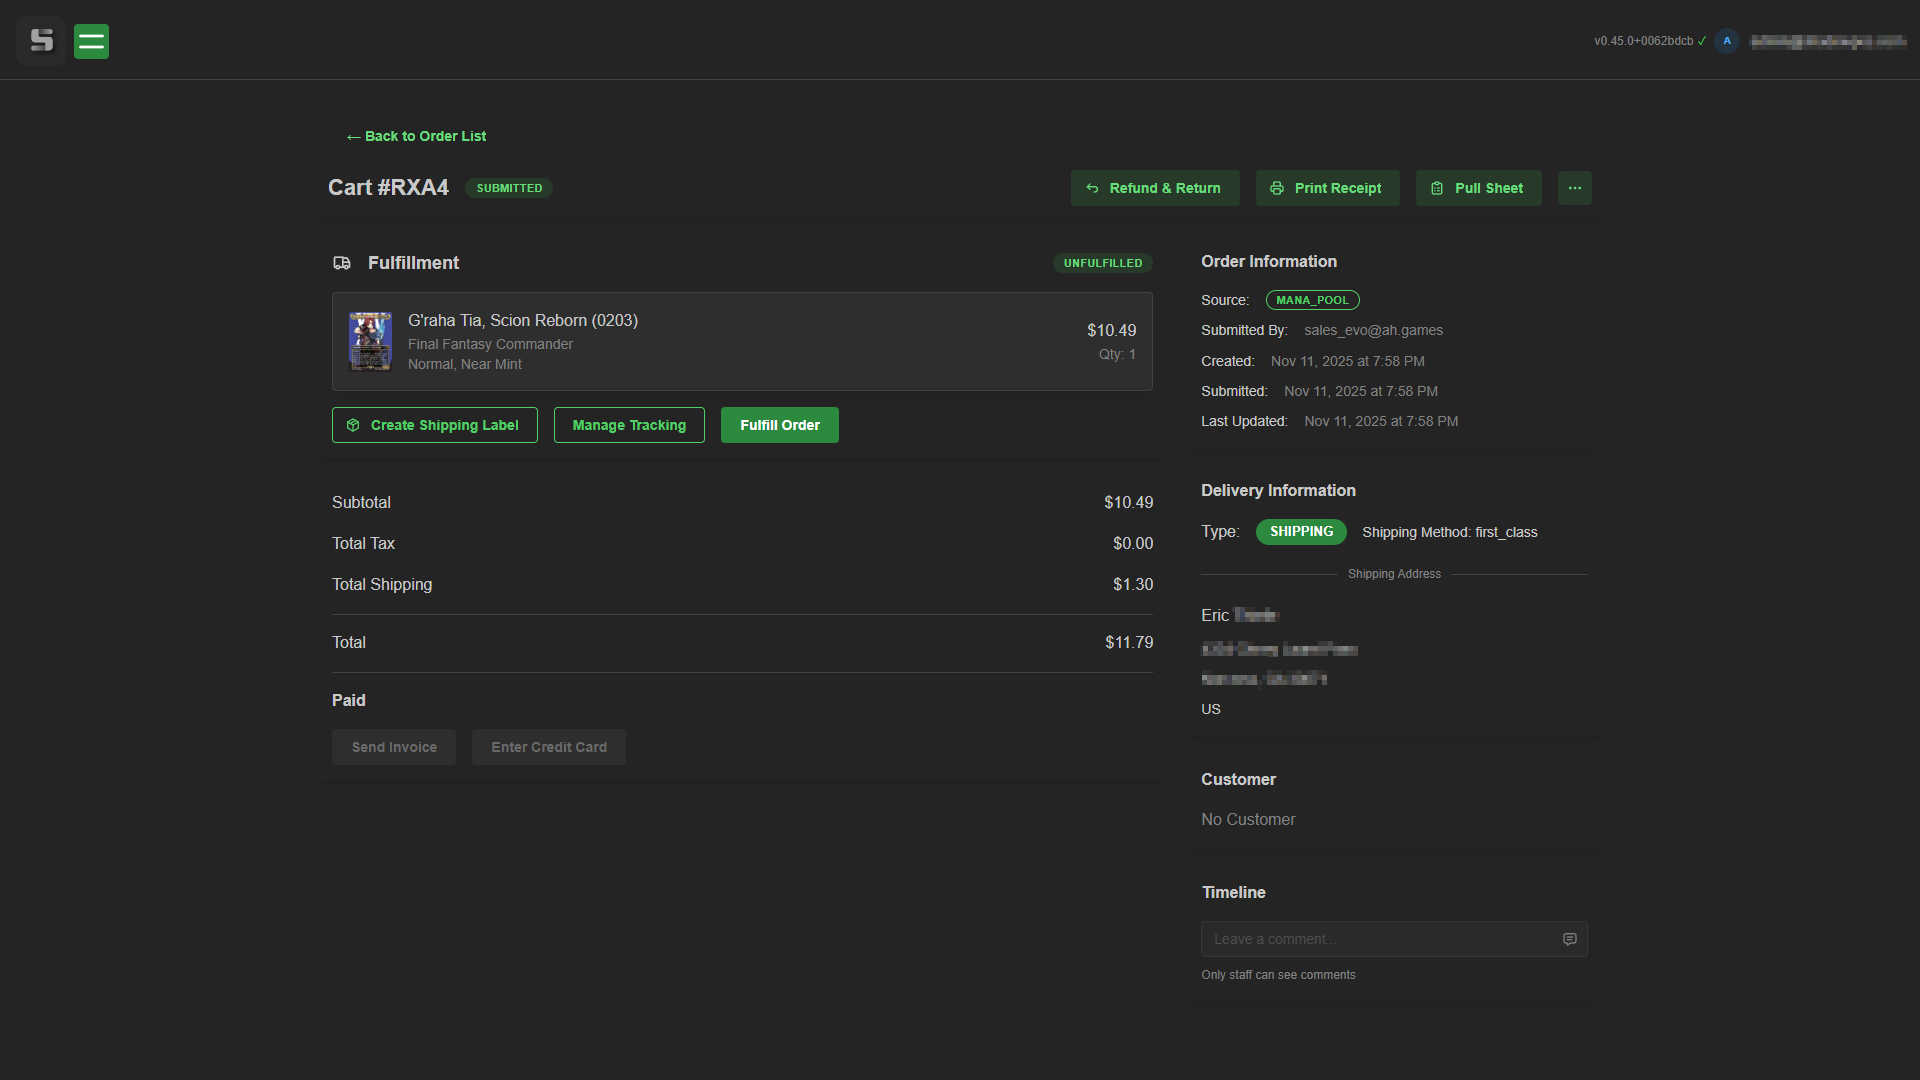1920x1080 pixels.
Task: Click the Enter Credit Card button
Action: pyautogui.click(x=548, y=747)
